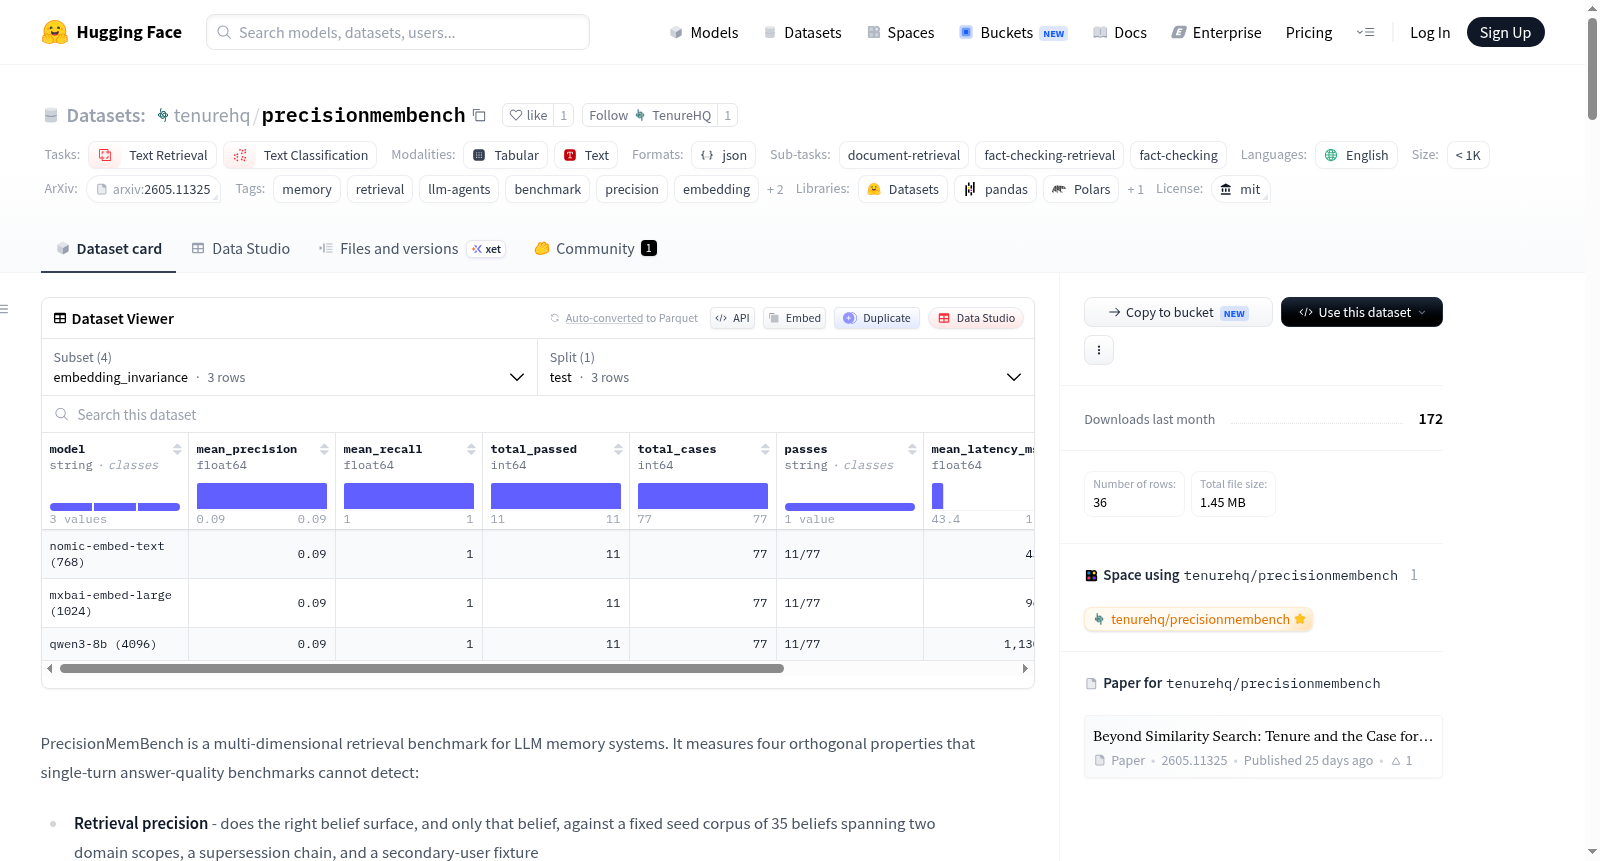Open the Buckets menu item
Viewport: 1600px width, 861px height.
[1012, 32]
